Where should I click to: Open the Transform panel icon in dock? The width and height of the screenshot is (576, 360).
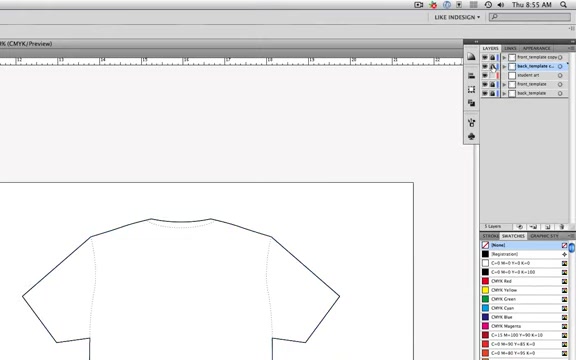pos(471,89)
